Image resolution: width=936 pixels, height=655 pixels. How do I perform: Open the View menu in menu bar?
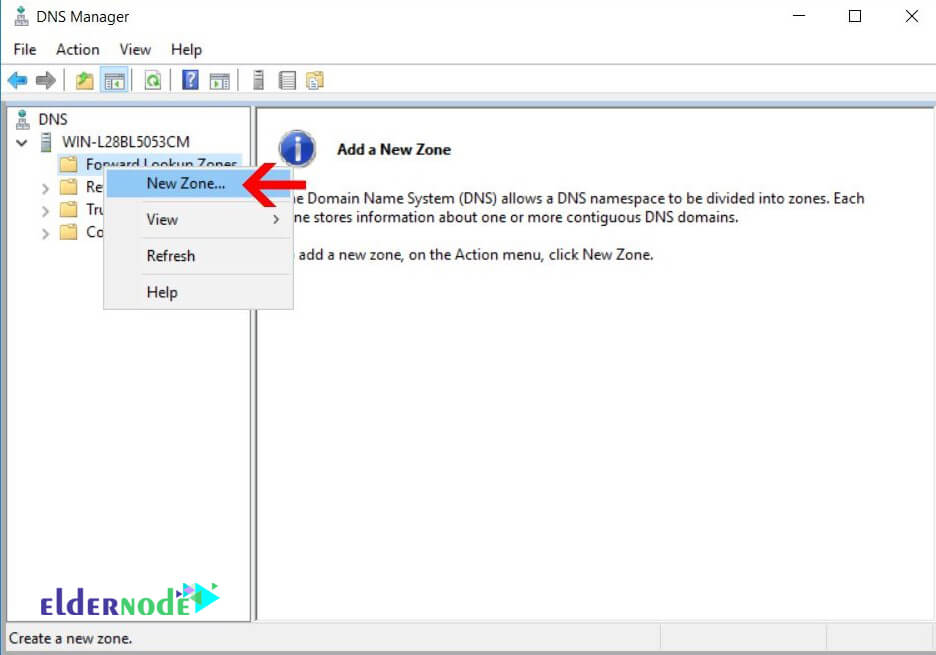(135, 50)
